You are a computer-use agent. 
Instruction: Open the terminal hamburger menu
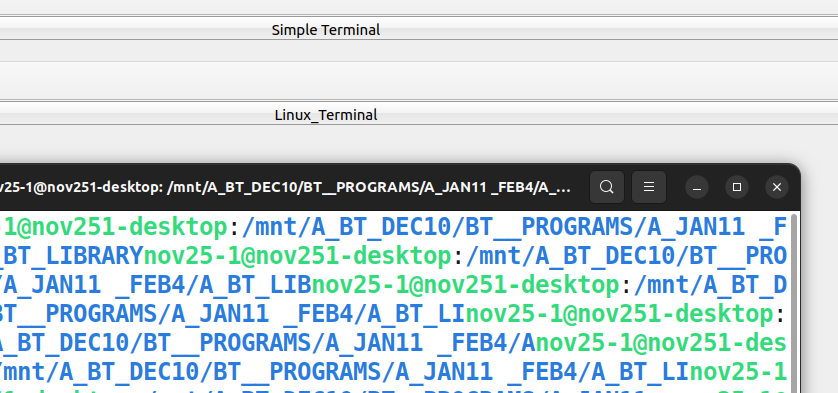[x=649, y=187]
